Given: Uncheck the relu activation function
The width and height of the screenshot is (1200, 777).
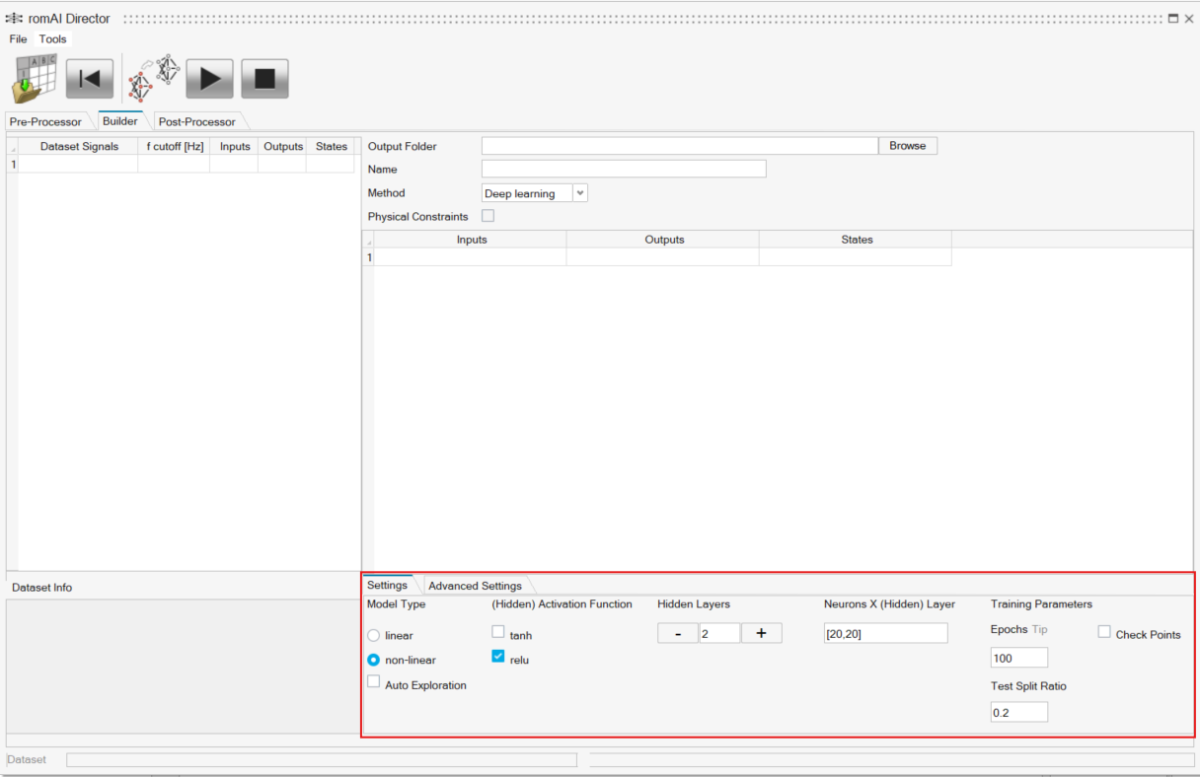Looking at the screenshot, I should click(x=498, y=657).
